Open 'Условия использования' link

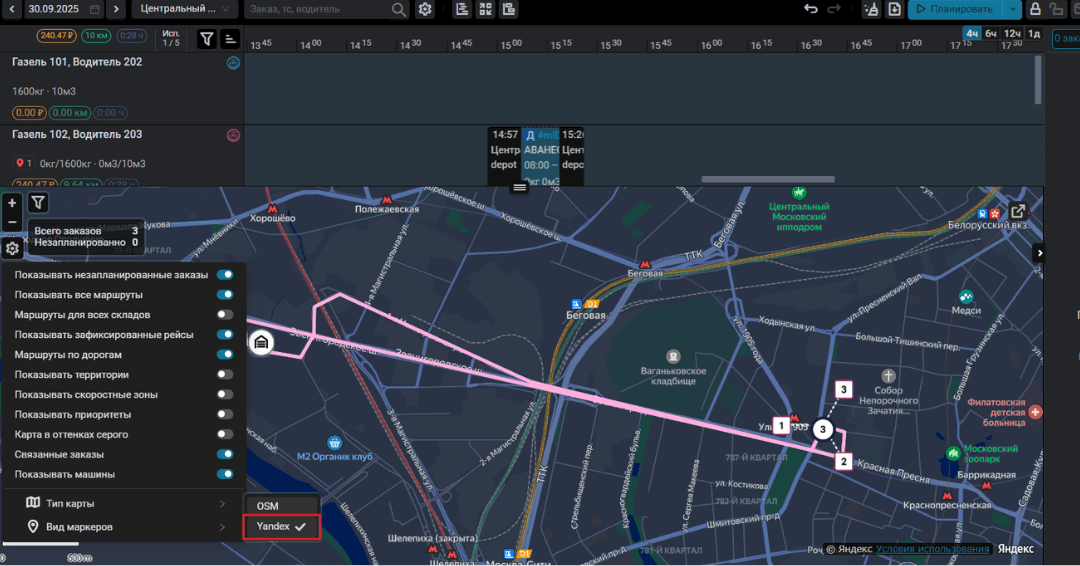pos(933,549)
